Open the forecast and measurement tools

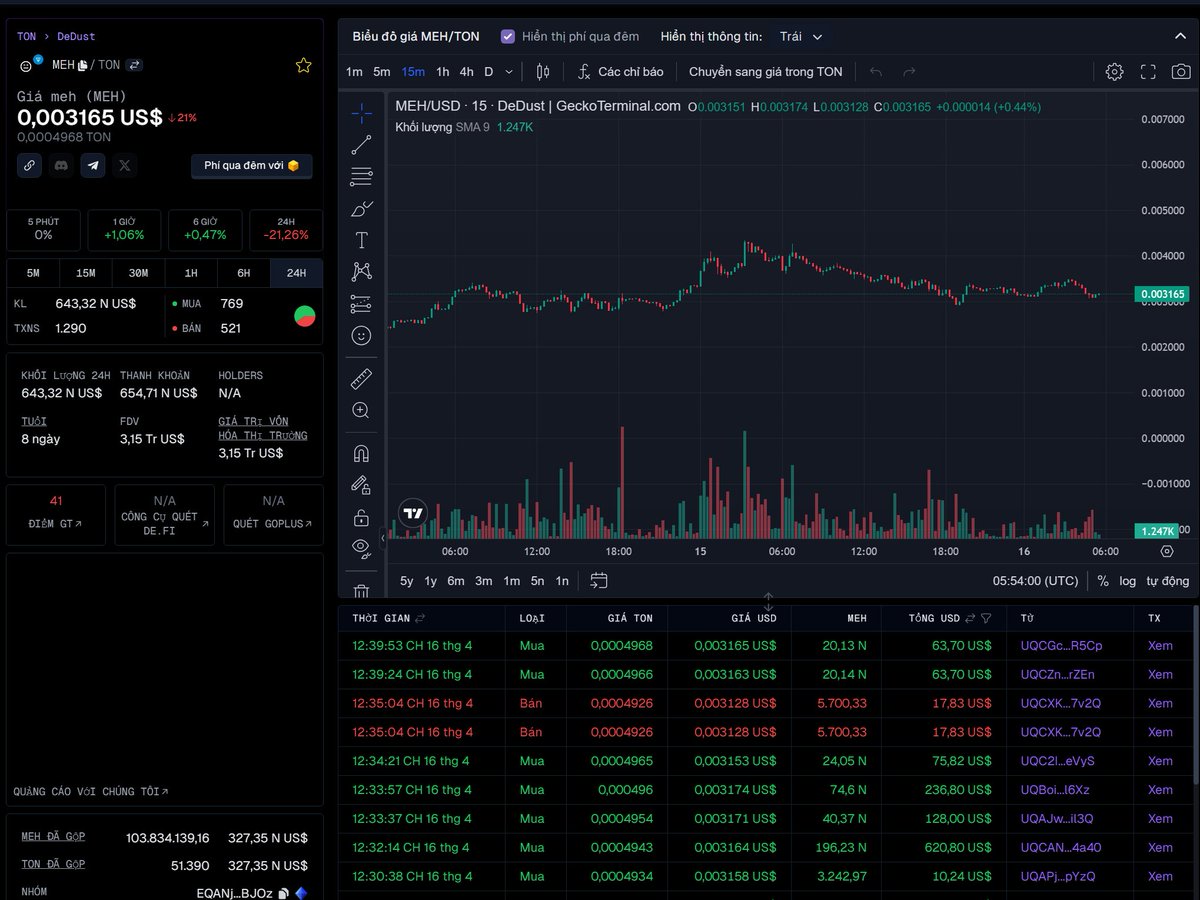pos(361,304)
